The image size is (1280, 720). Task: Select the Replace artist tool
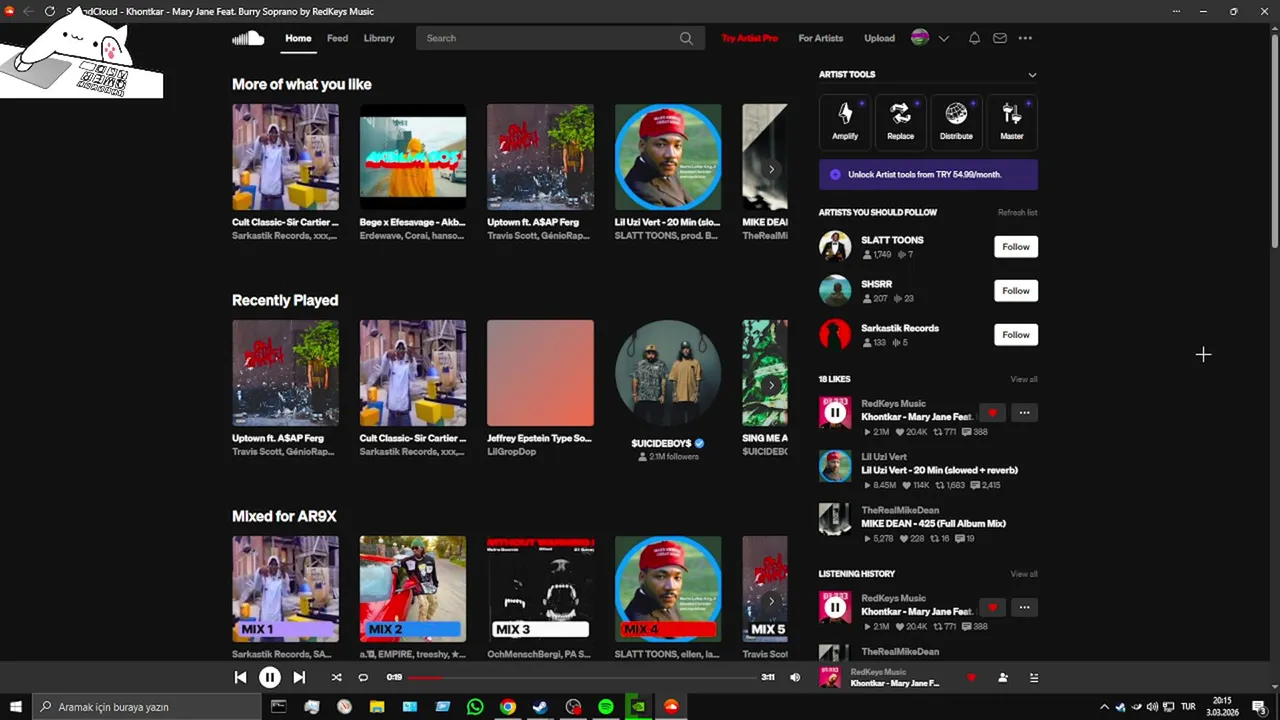900,121
